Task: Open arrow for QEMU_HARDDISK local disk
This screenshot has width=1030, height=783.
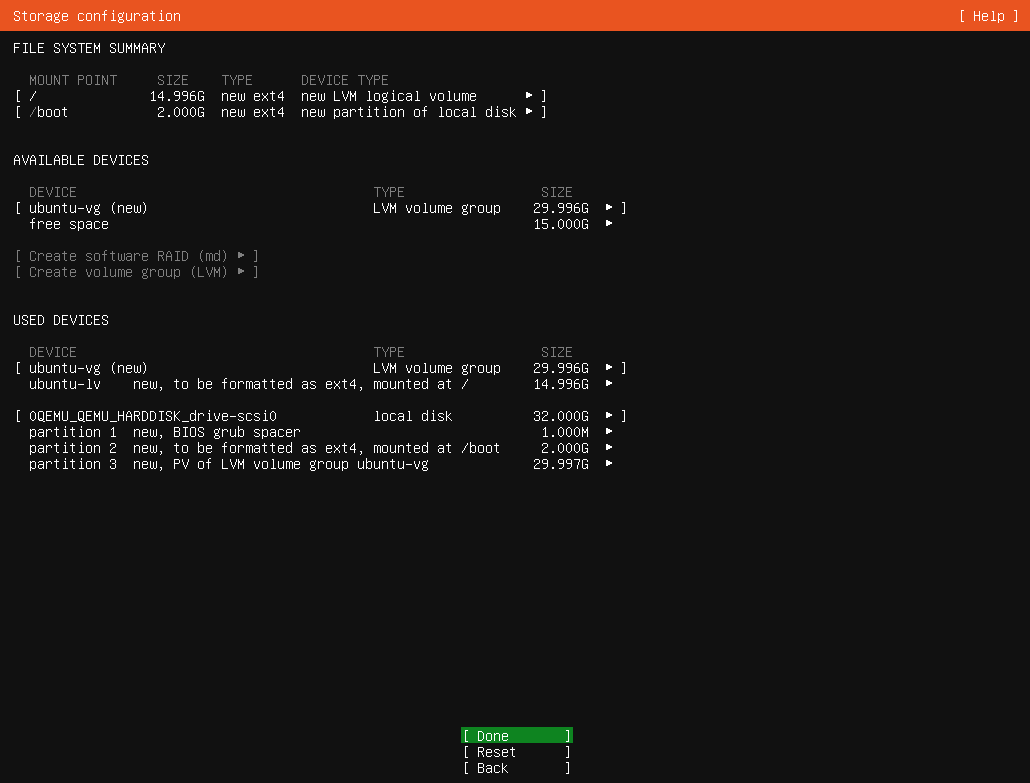Action: click(610, 416)
